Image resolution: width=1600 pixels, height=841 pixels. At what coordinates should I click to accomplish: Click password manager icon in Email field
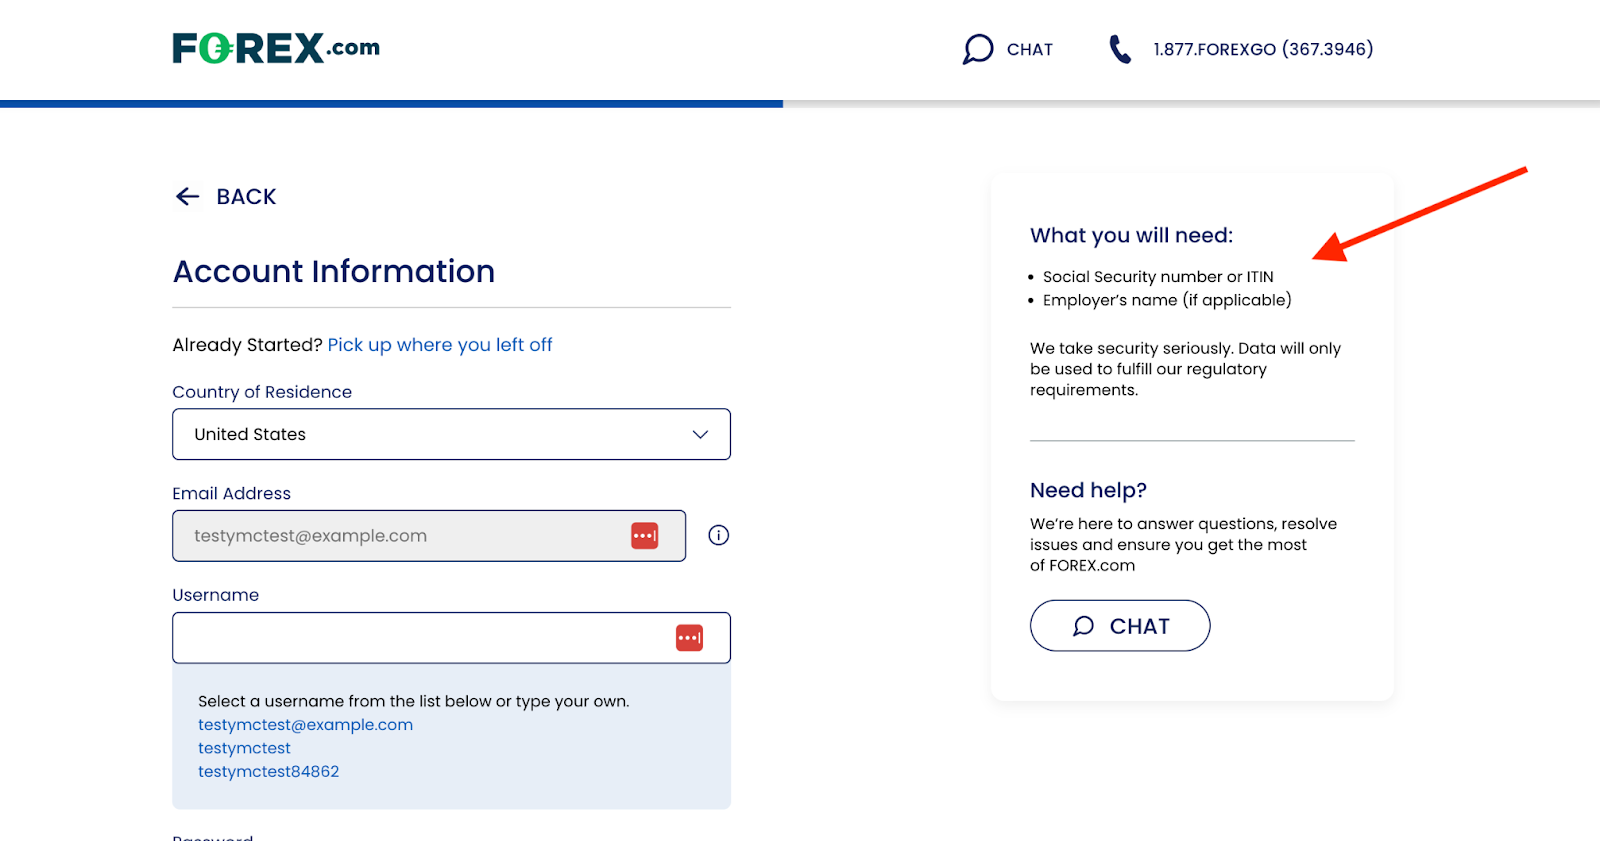pos(645,536)
